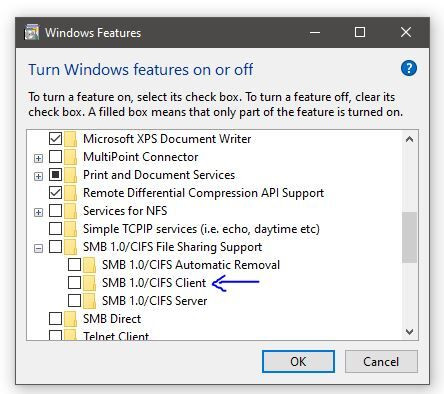Click folder icon beside Print and Document Services
444x394 pixels.
[x=70, y=175]
